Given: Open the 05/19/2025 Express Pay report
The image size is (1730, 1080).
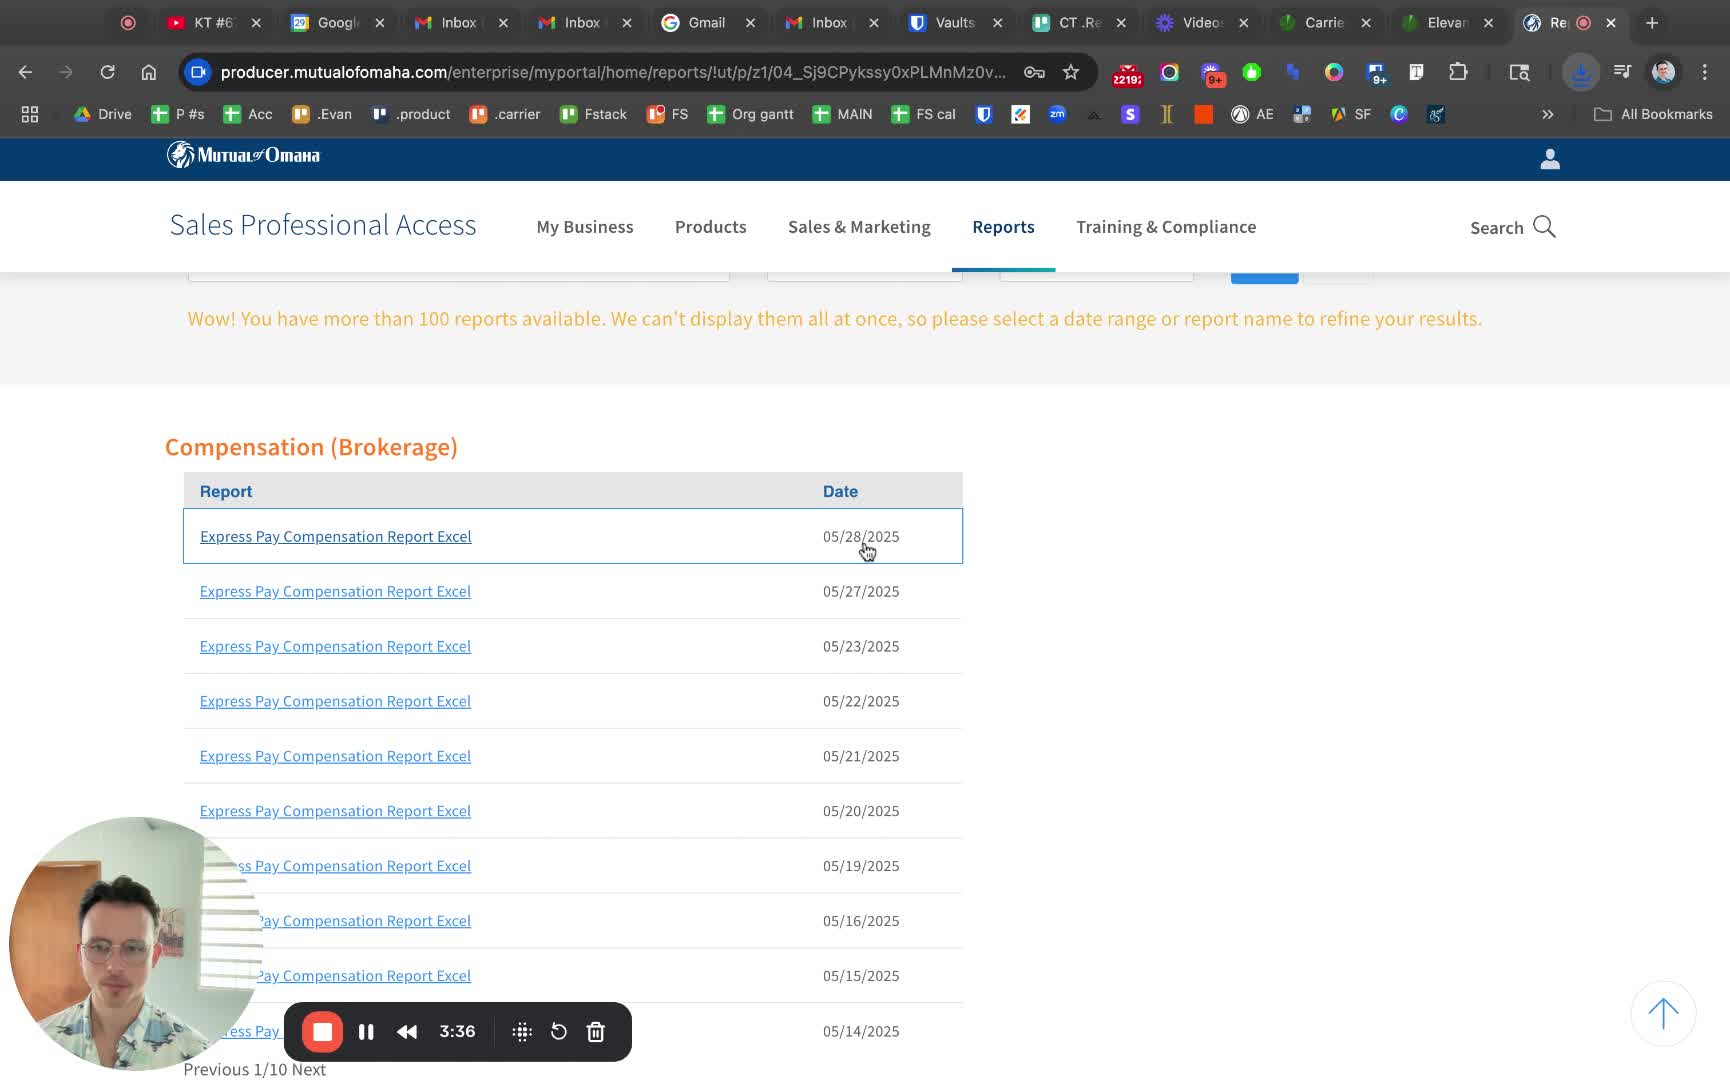Looking at the screenshot, I should point(353,867).
